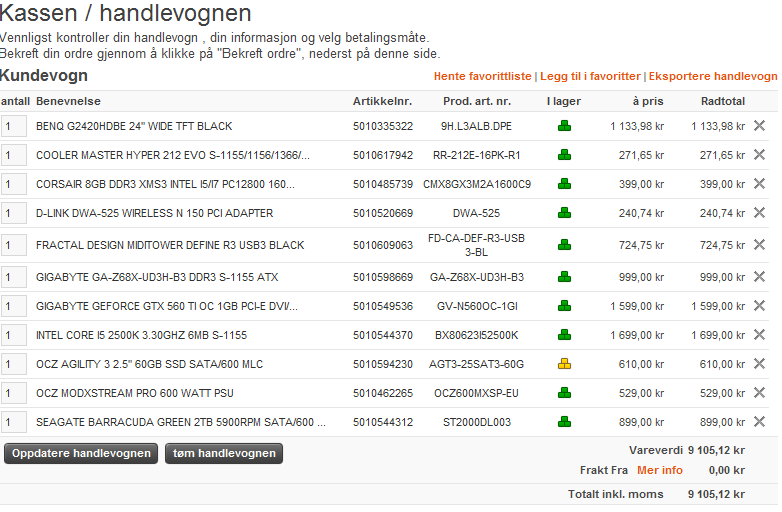Viewport: 782px width, 512px height.
Task: Click stock icon on GA-Z68X motherboard row
Action: [564, 276]
